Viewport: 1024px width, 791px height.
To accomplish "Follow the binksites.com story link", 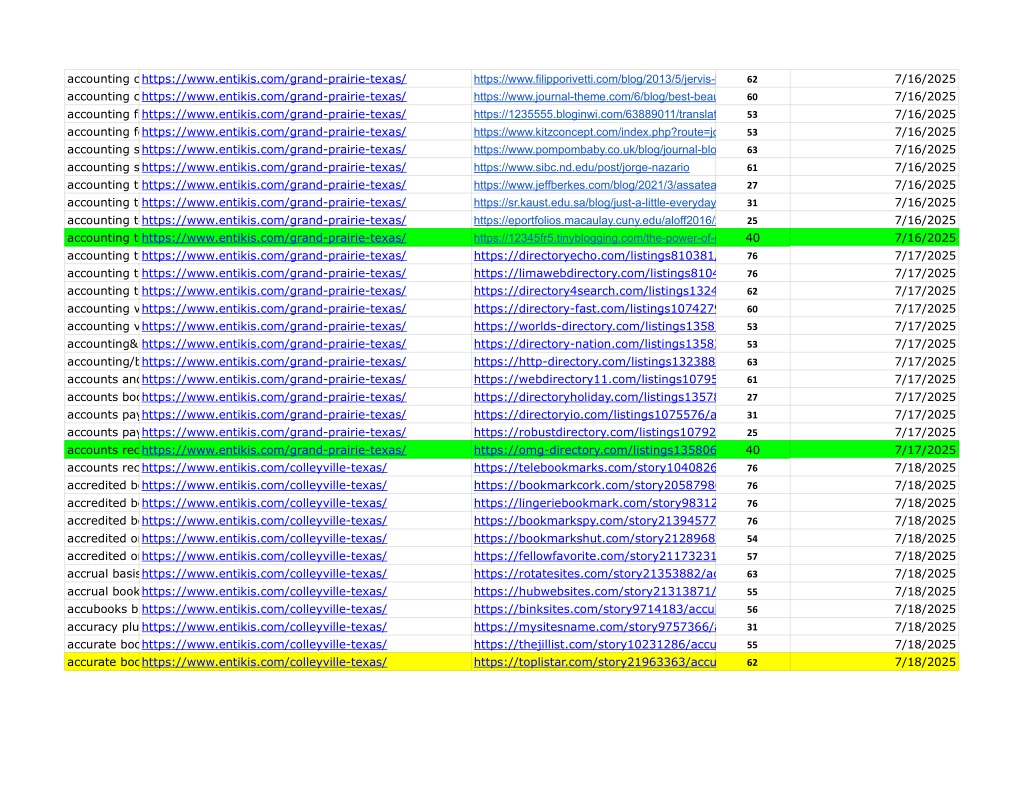I will coord(594,608).
